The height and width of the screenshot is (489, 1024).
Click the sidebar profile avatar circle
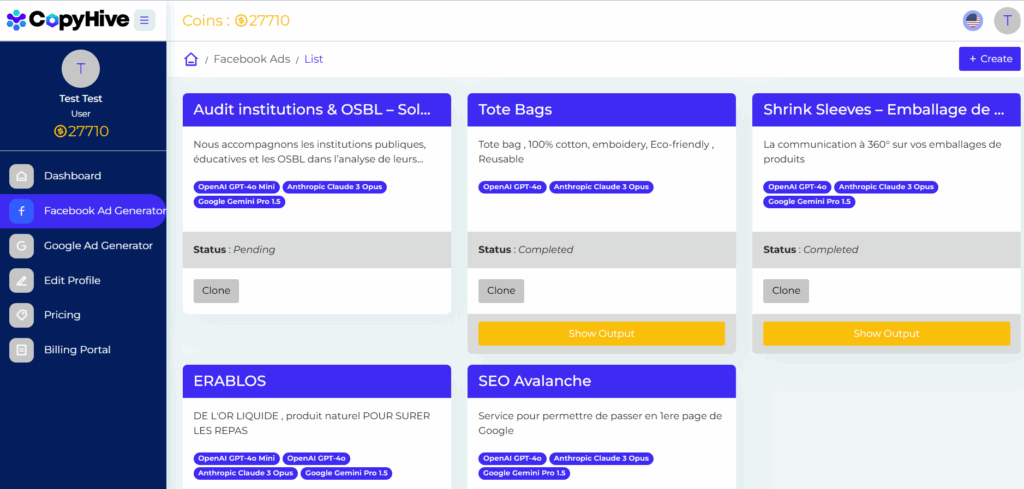80,69
